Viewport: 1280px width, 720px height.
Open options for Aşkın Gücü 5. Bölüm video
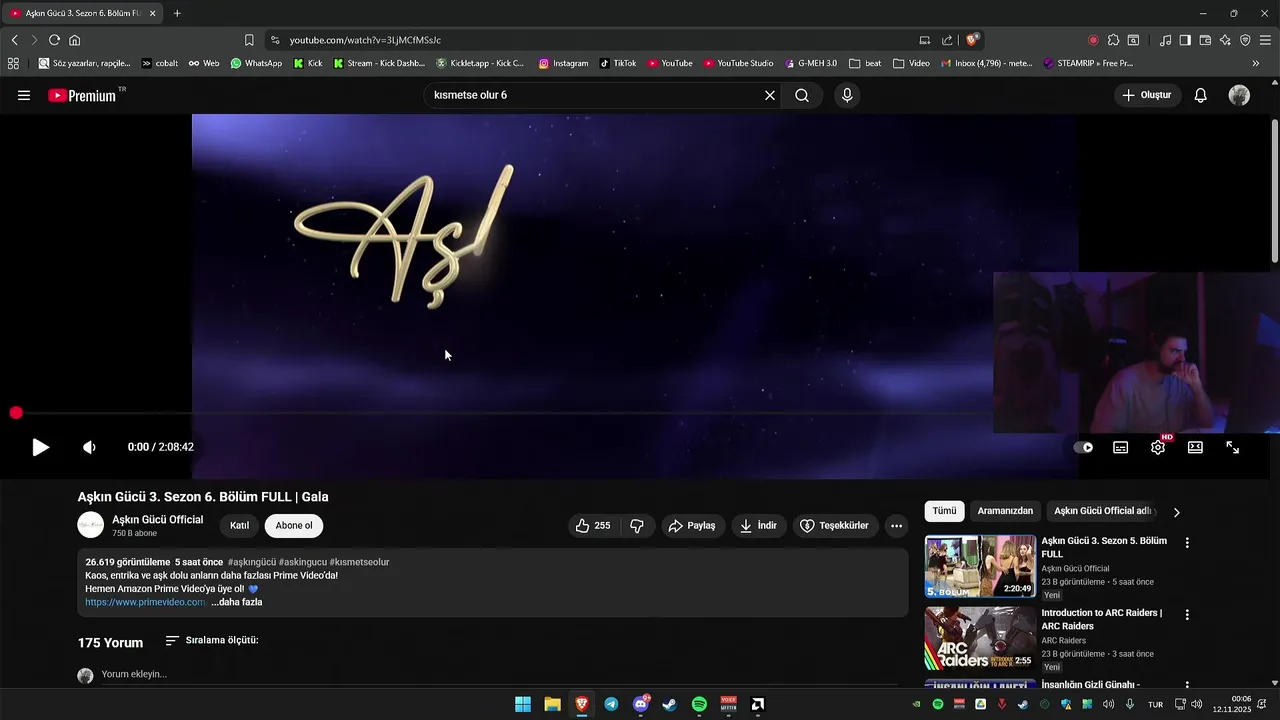click(x=1187, y=543)
